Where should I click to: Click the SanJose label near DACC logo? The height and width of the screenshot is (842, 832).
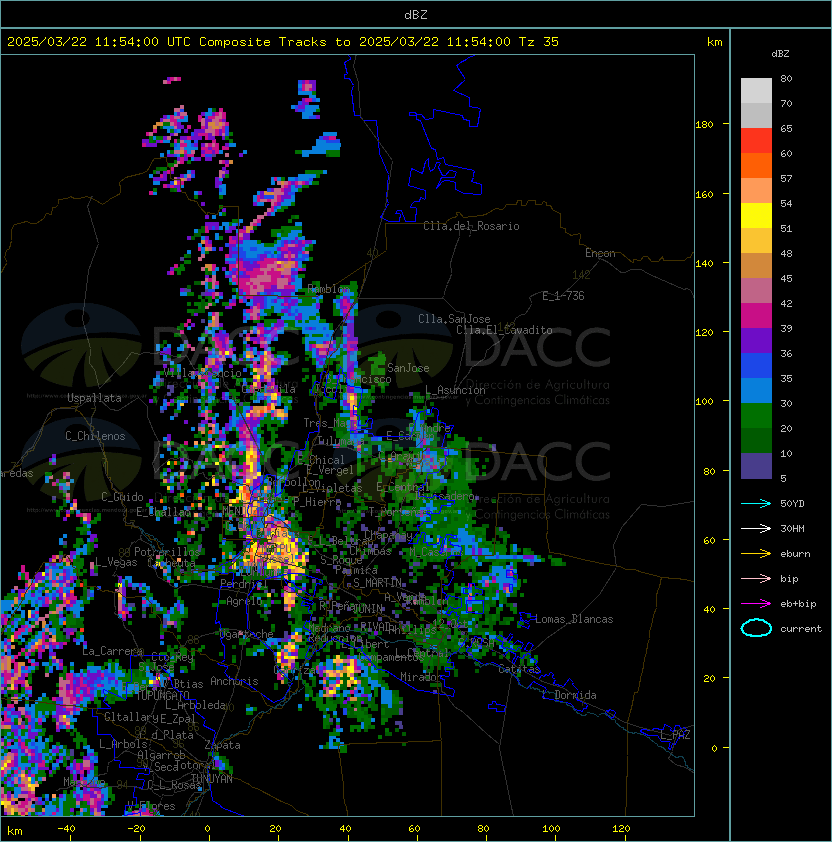(x=408, y=368)
